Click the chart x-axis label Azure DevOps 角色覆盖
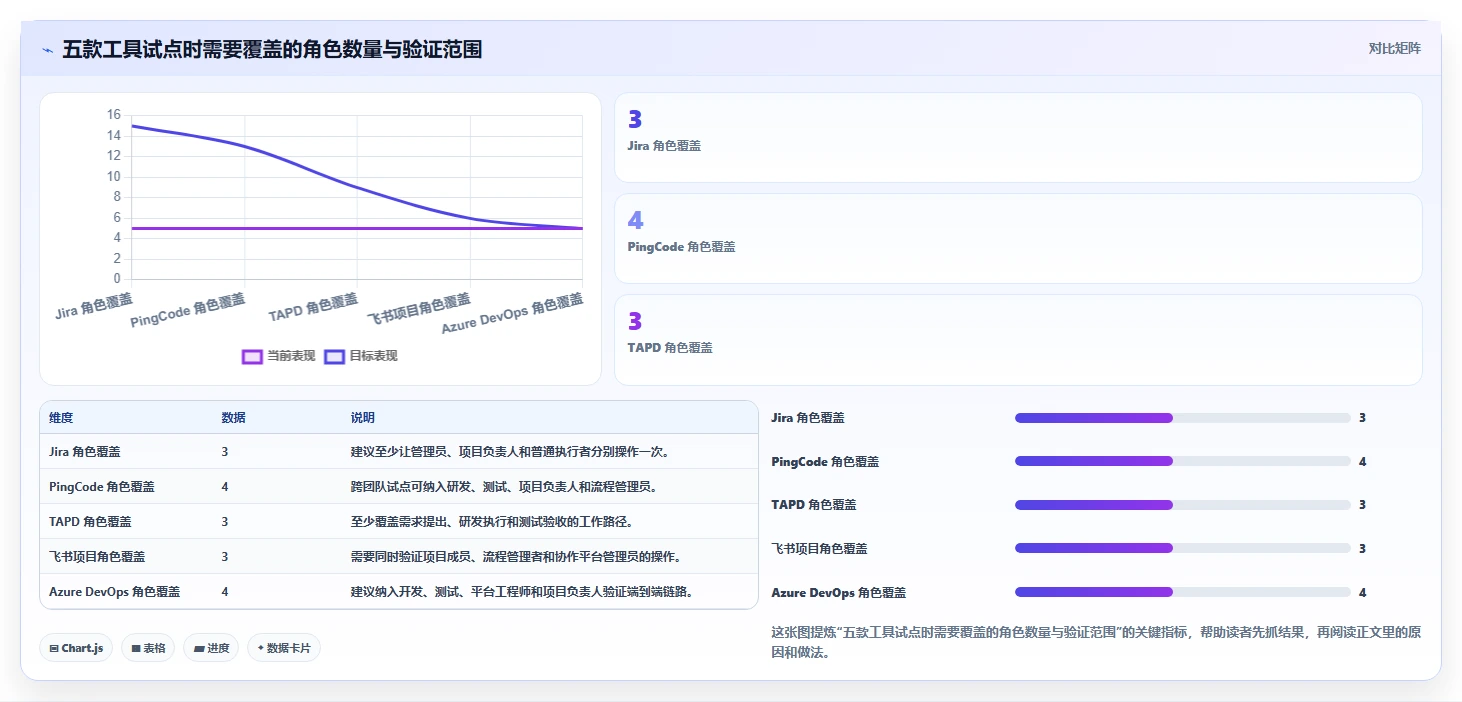The image size is (1462, 702). 513,314
